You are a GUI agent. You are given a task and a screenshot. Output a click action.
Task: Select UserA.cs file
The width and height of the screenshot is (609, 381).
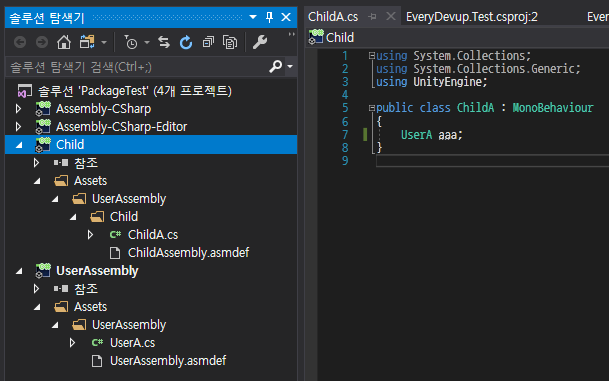click(x=132, y=343)
